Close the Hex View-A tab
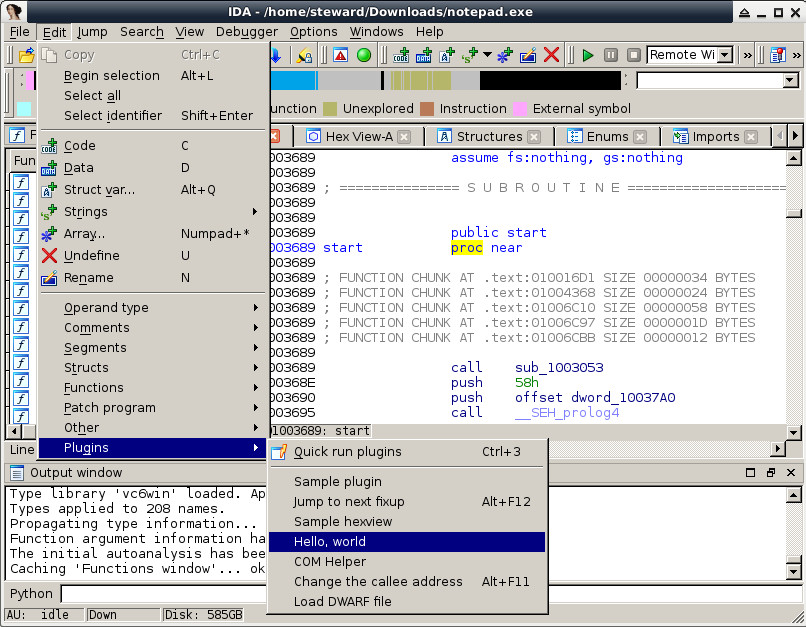Screen dimensions: 806x627 (x=405, y=137)
